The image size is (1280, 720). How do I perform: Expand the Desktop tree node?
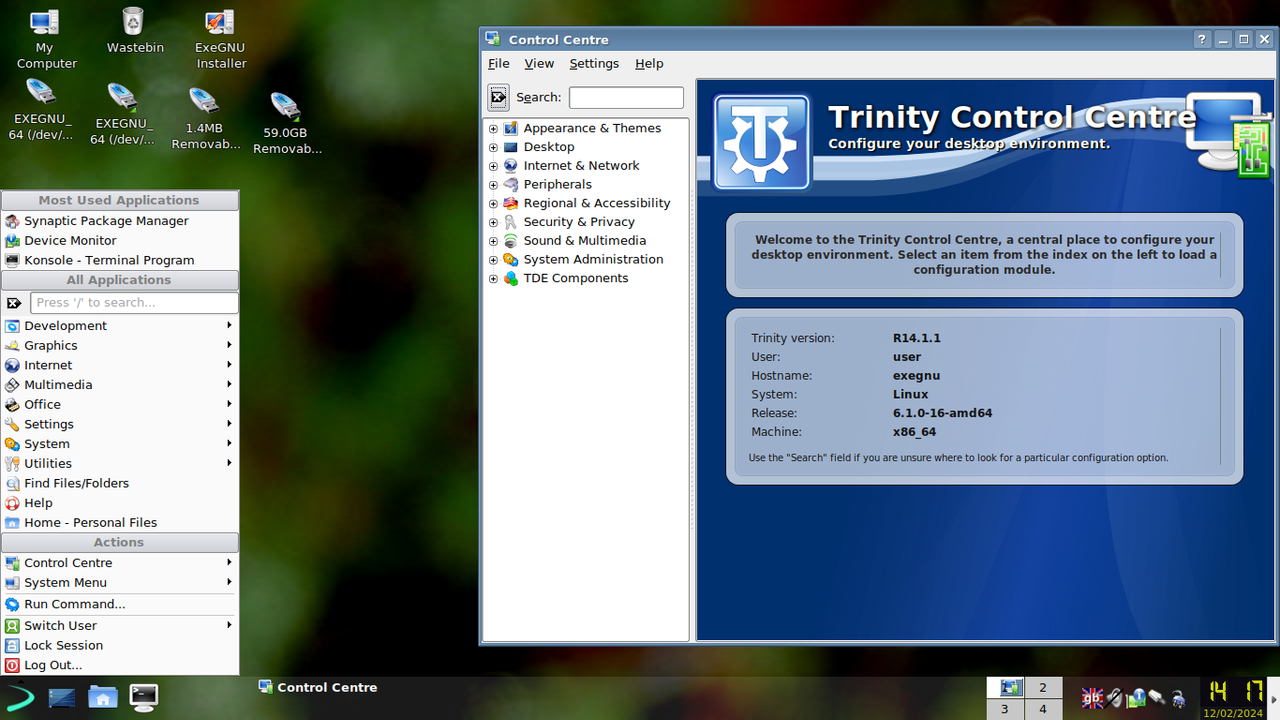[493, 147]
